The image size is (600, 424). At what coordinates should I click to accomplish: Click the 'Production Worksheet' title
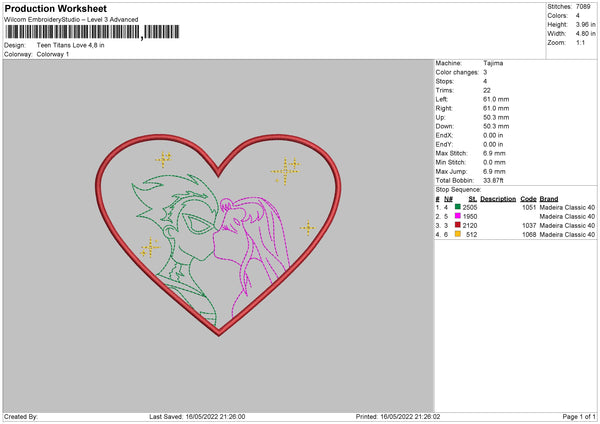(x=55, y=8)
